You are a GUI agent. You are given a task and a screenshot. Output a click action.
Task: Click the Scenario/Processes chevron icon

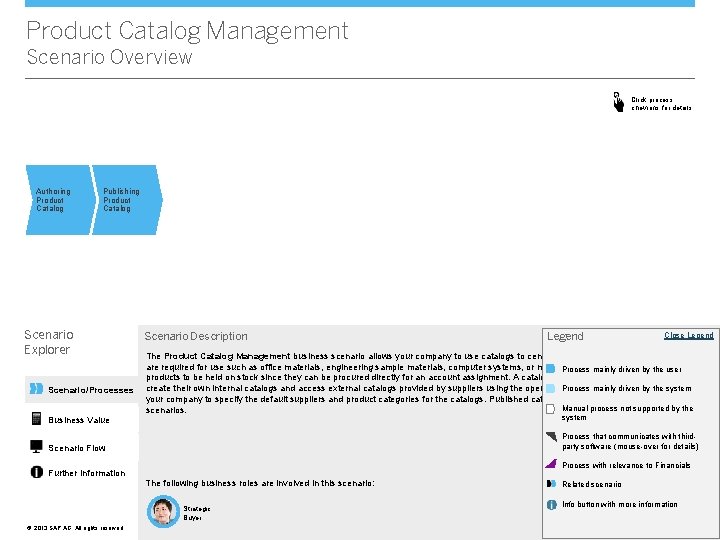[x=36, y=388]
